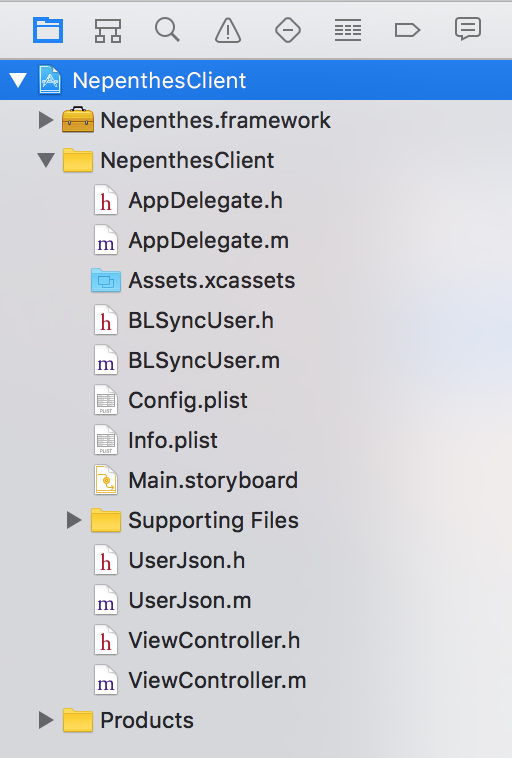This screenshot has width=512, height=758.
Task: Open the Breakpoint navigator tag icon
Action: (x=408, y=30)
